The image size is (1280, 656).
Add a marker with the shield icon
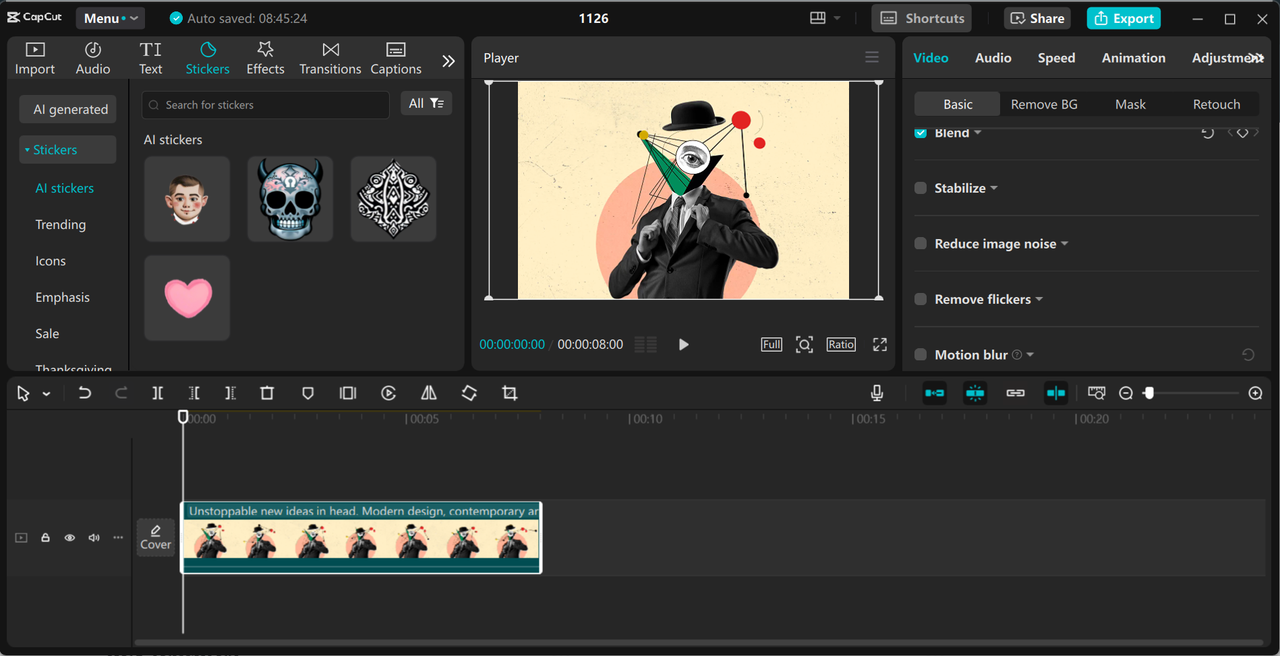308,393
